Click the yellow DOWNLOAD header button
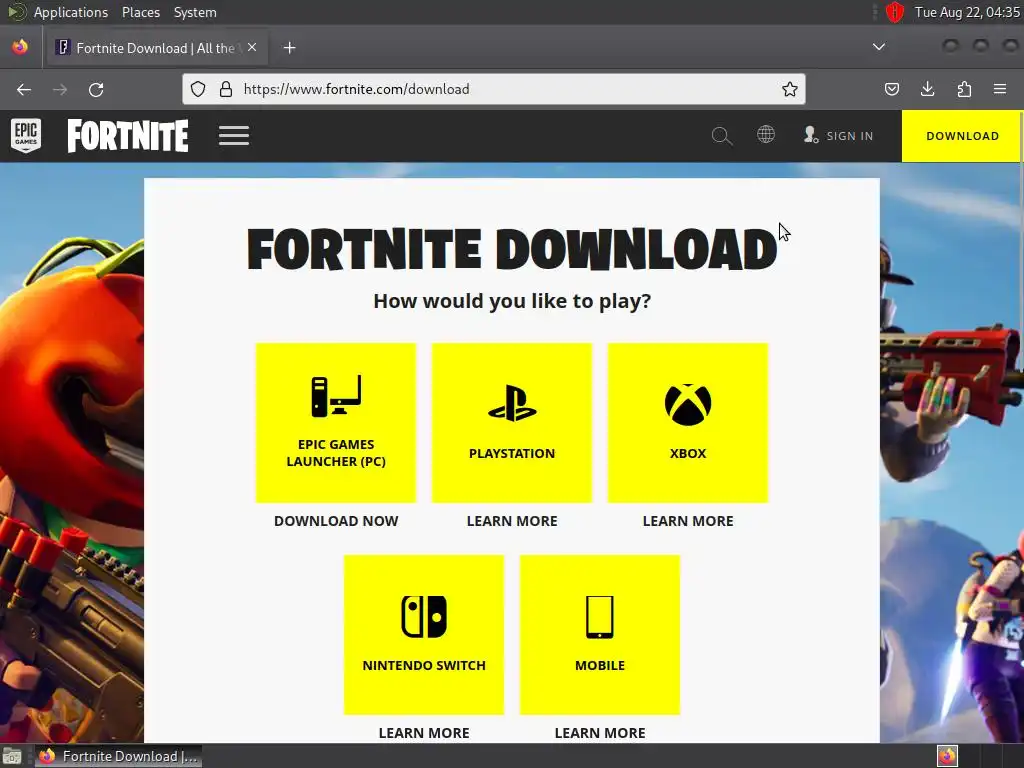Screen dimensions: 1024x768 (x=962, y=136)
